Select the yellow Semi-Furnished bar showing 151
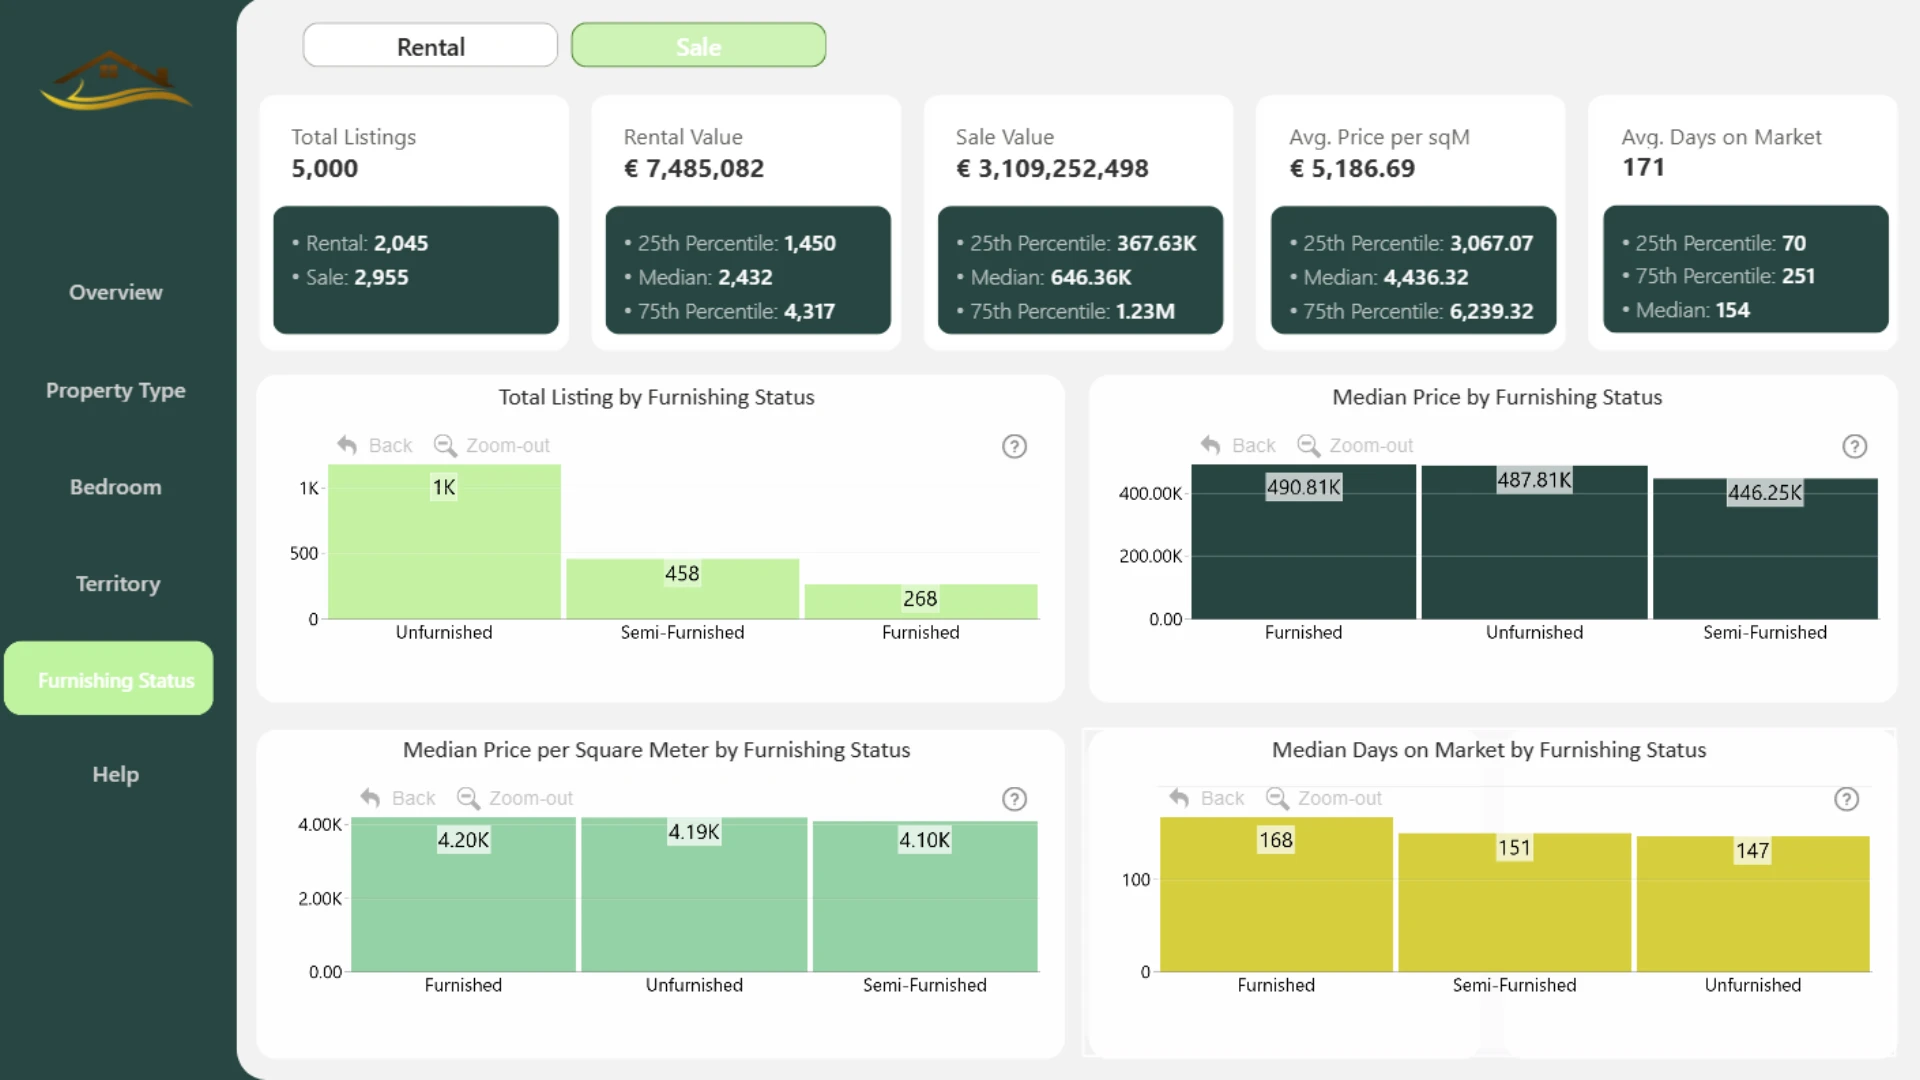The height and width of the screenshot is (1080, 1920). point(1514,903)
